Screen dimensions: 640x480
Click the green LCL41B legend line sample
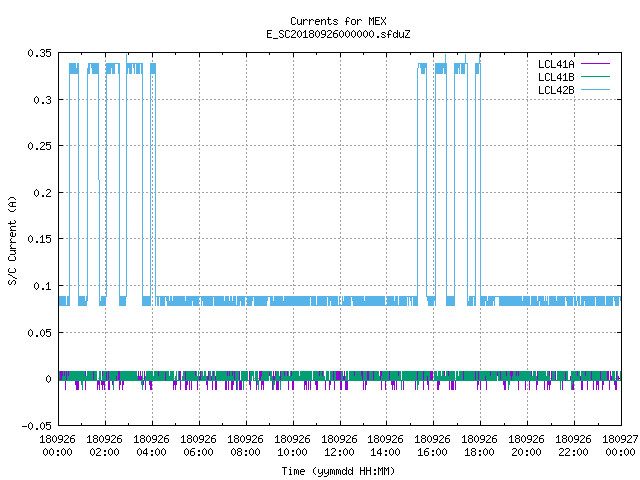click(595, 77)
